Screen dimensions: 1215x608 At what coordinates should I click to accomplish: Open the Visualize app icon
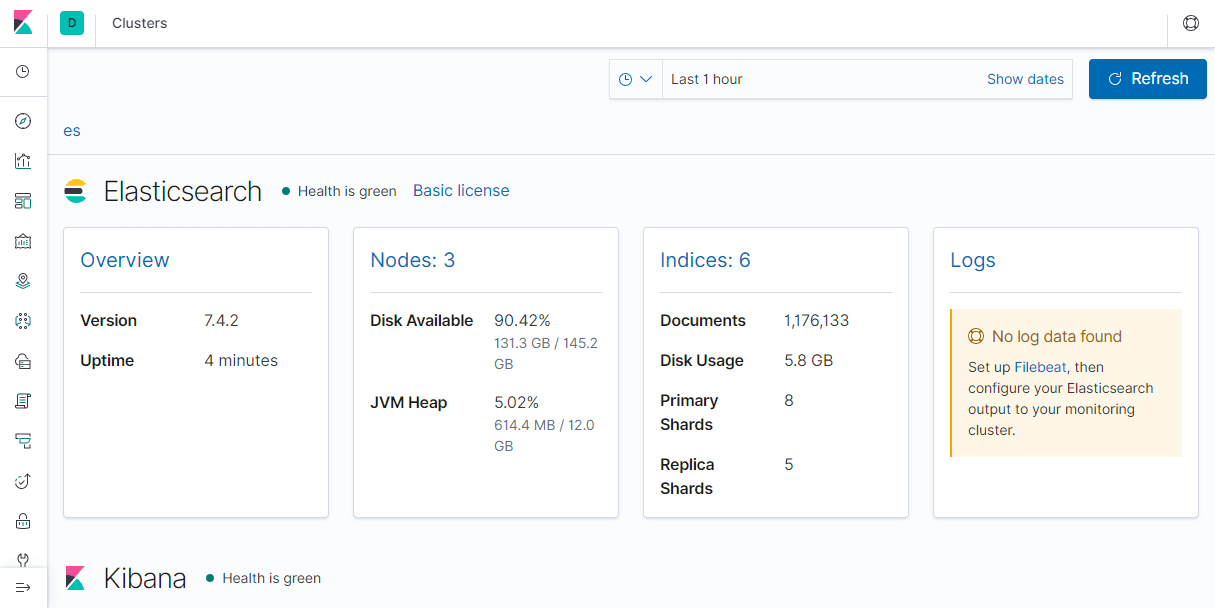click(23, 161)
